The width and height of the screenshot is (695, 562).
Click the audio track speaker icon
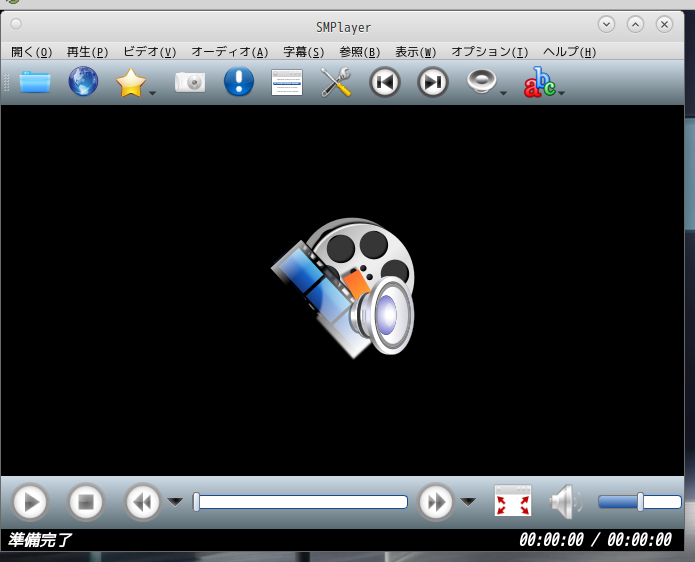coord(481,82)
